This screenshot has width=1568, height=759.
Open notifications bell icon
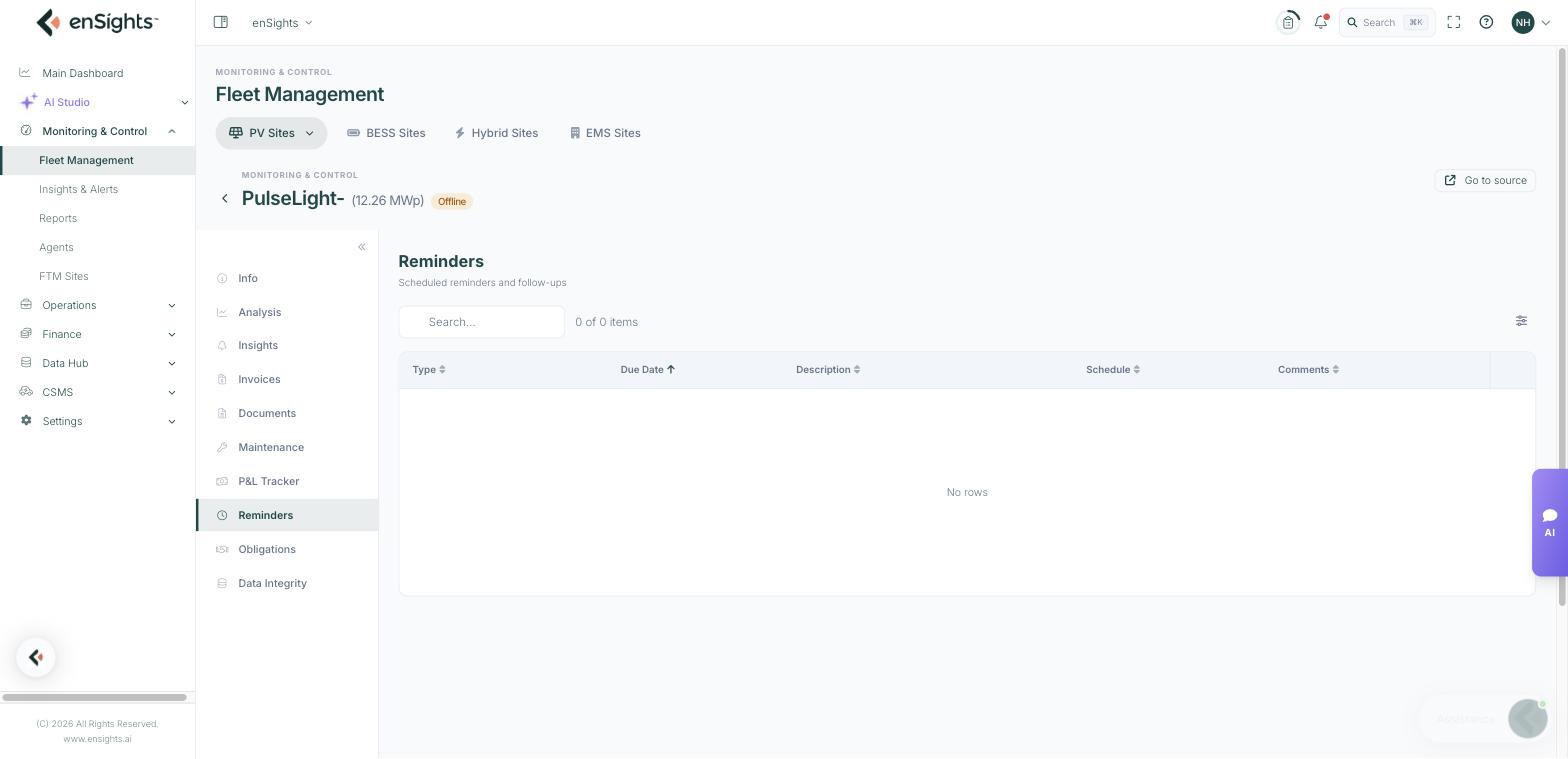1321,22
